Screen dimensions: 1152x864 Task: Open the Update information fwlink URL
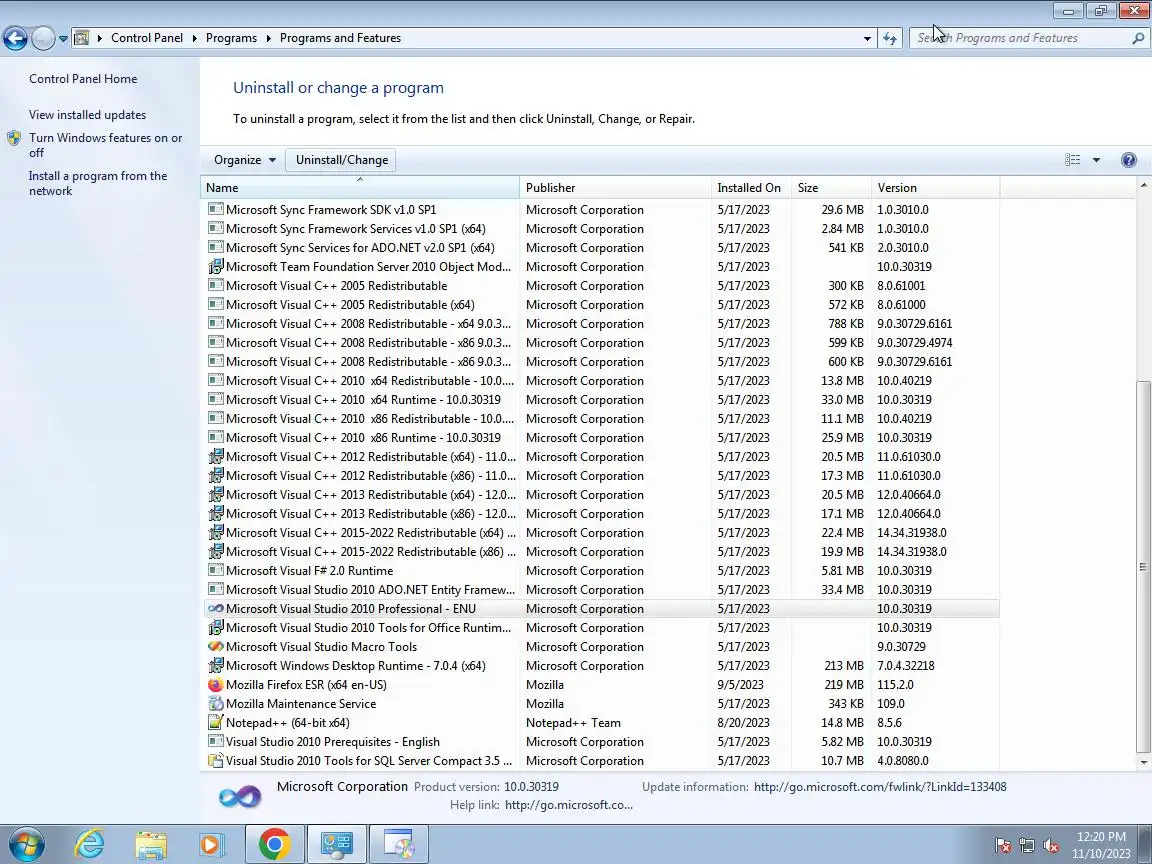click(x=880, y=787)
